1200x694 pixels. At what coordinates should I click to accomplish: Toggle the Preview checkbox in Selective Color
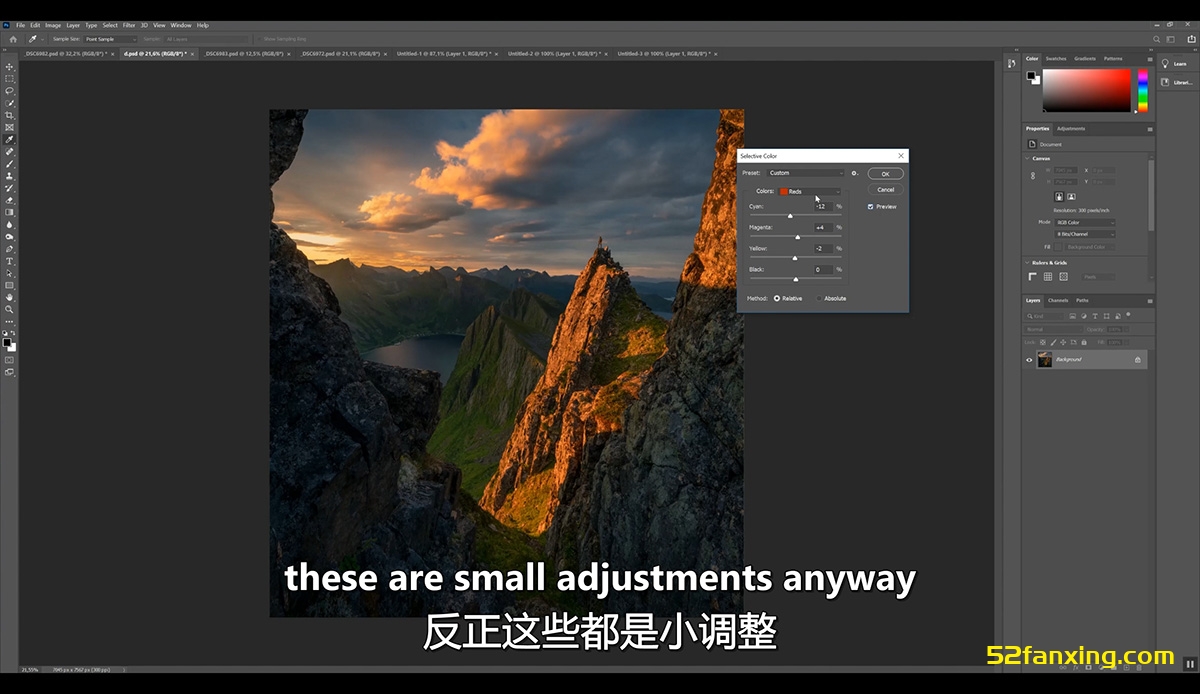[x=871, y=207]
